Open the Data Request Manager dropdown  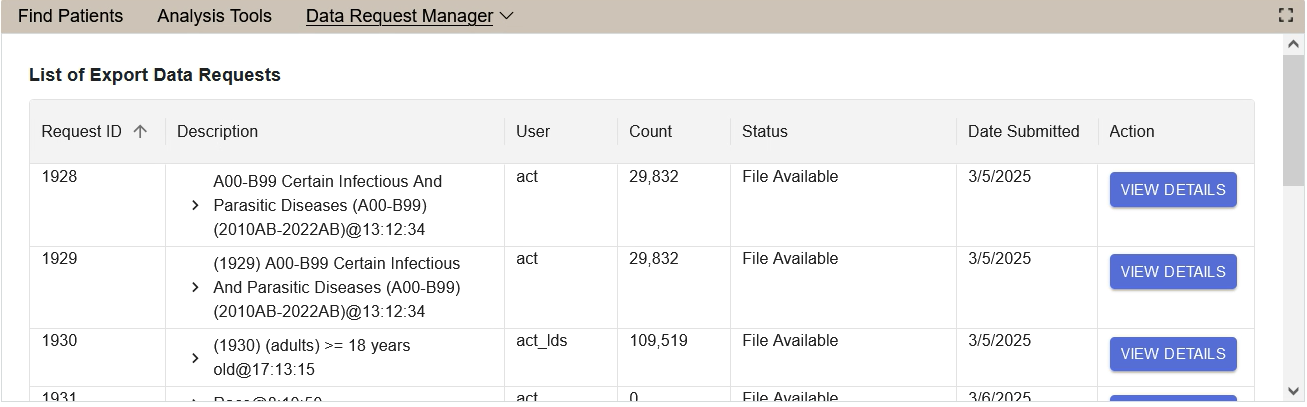[x=409, y=16]
